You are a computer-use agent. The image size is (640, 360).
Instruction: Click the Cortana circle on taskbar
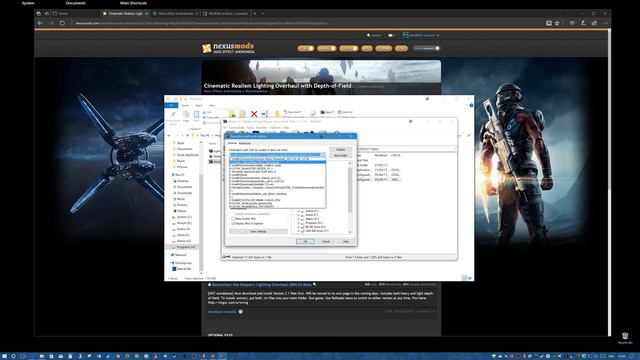(x=13, y=356)
